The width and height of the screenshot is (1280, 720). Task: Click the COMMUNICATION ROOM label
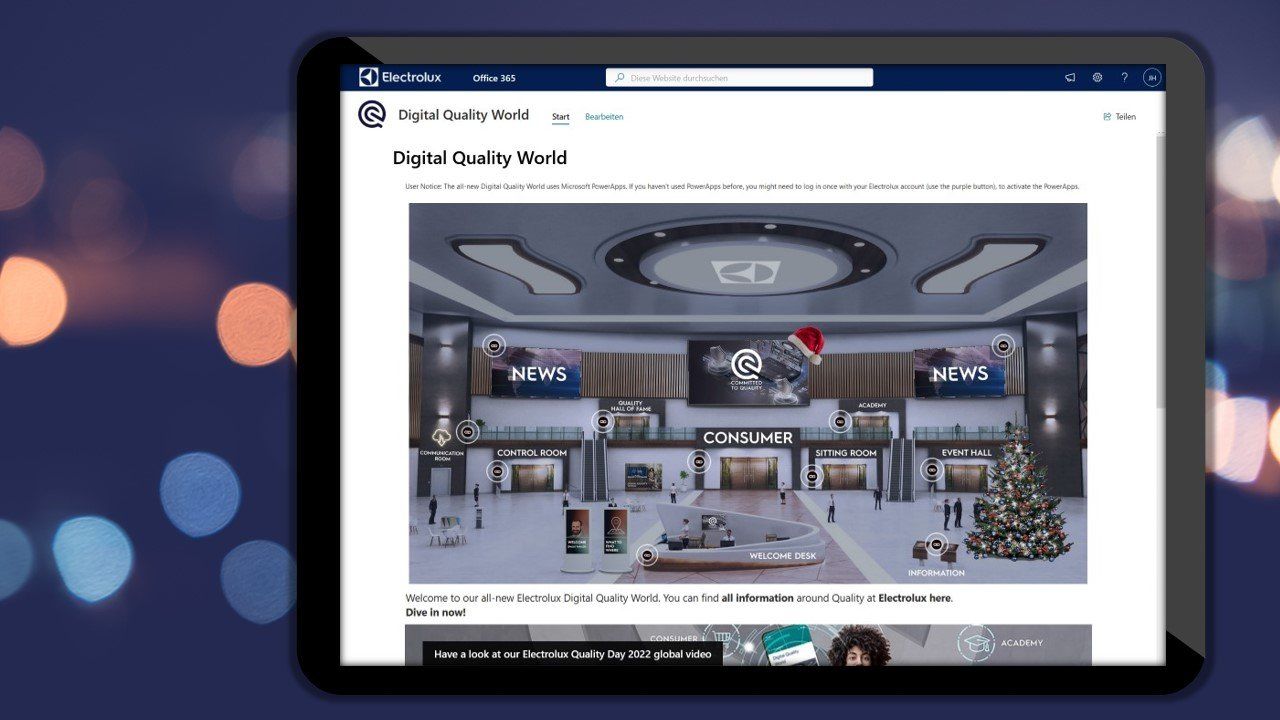click(x=442, y=456)
